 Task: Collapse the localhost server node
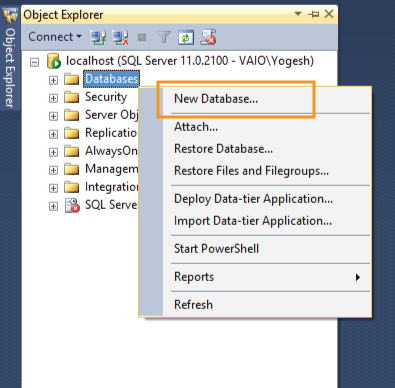coord(34,62)
